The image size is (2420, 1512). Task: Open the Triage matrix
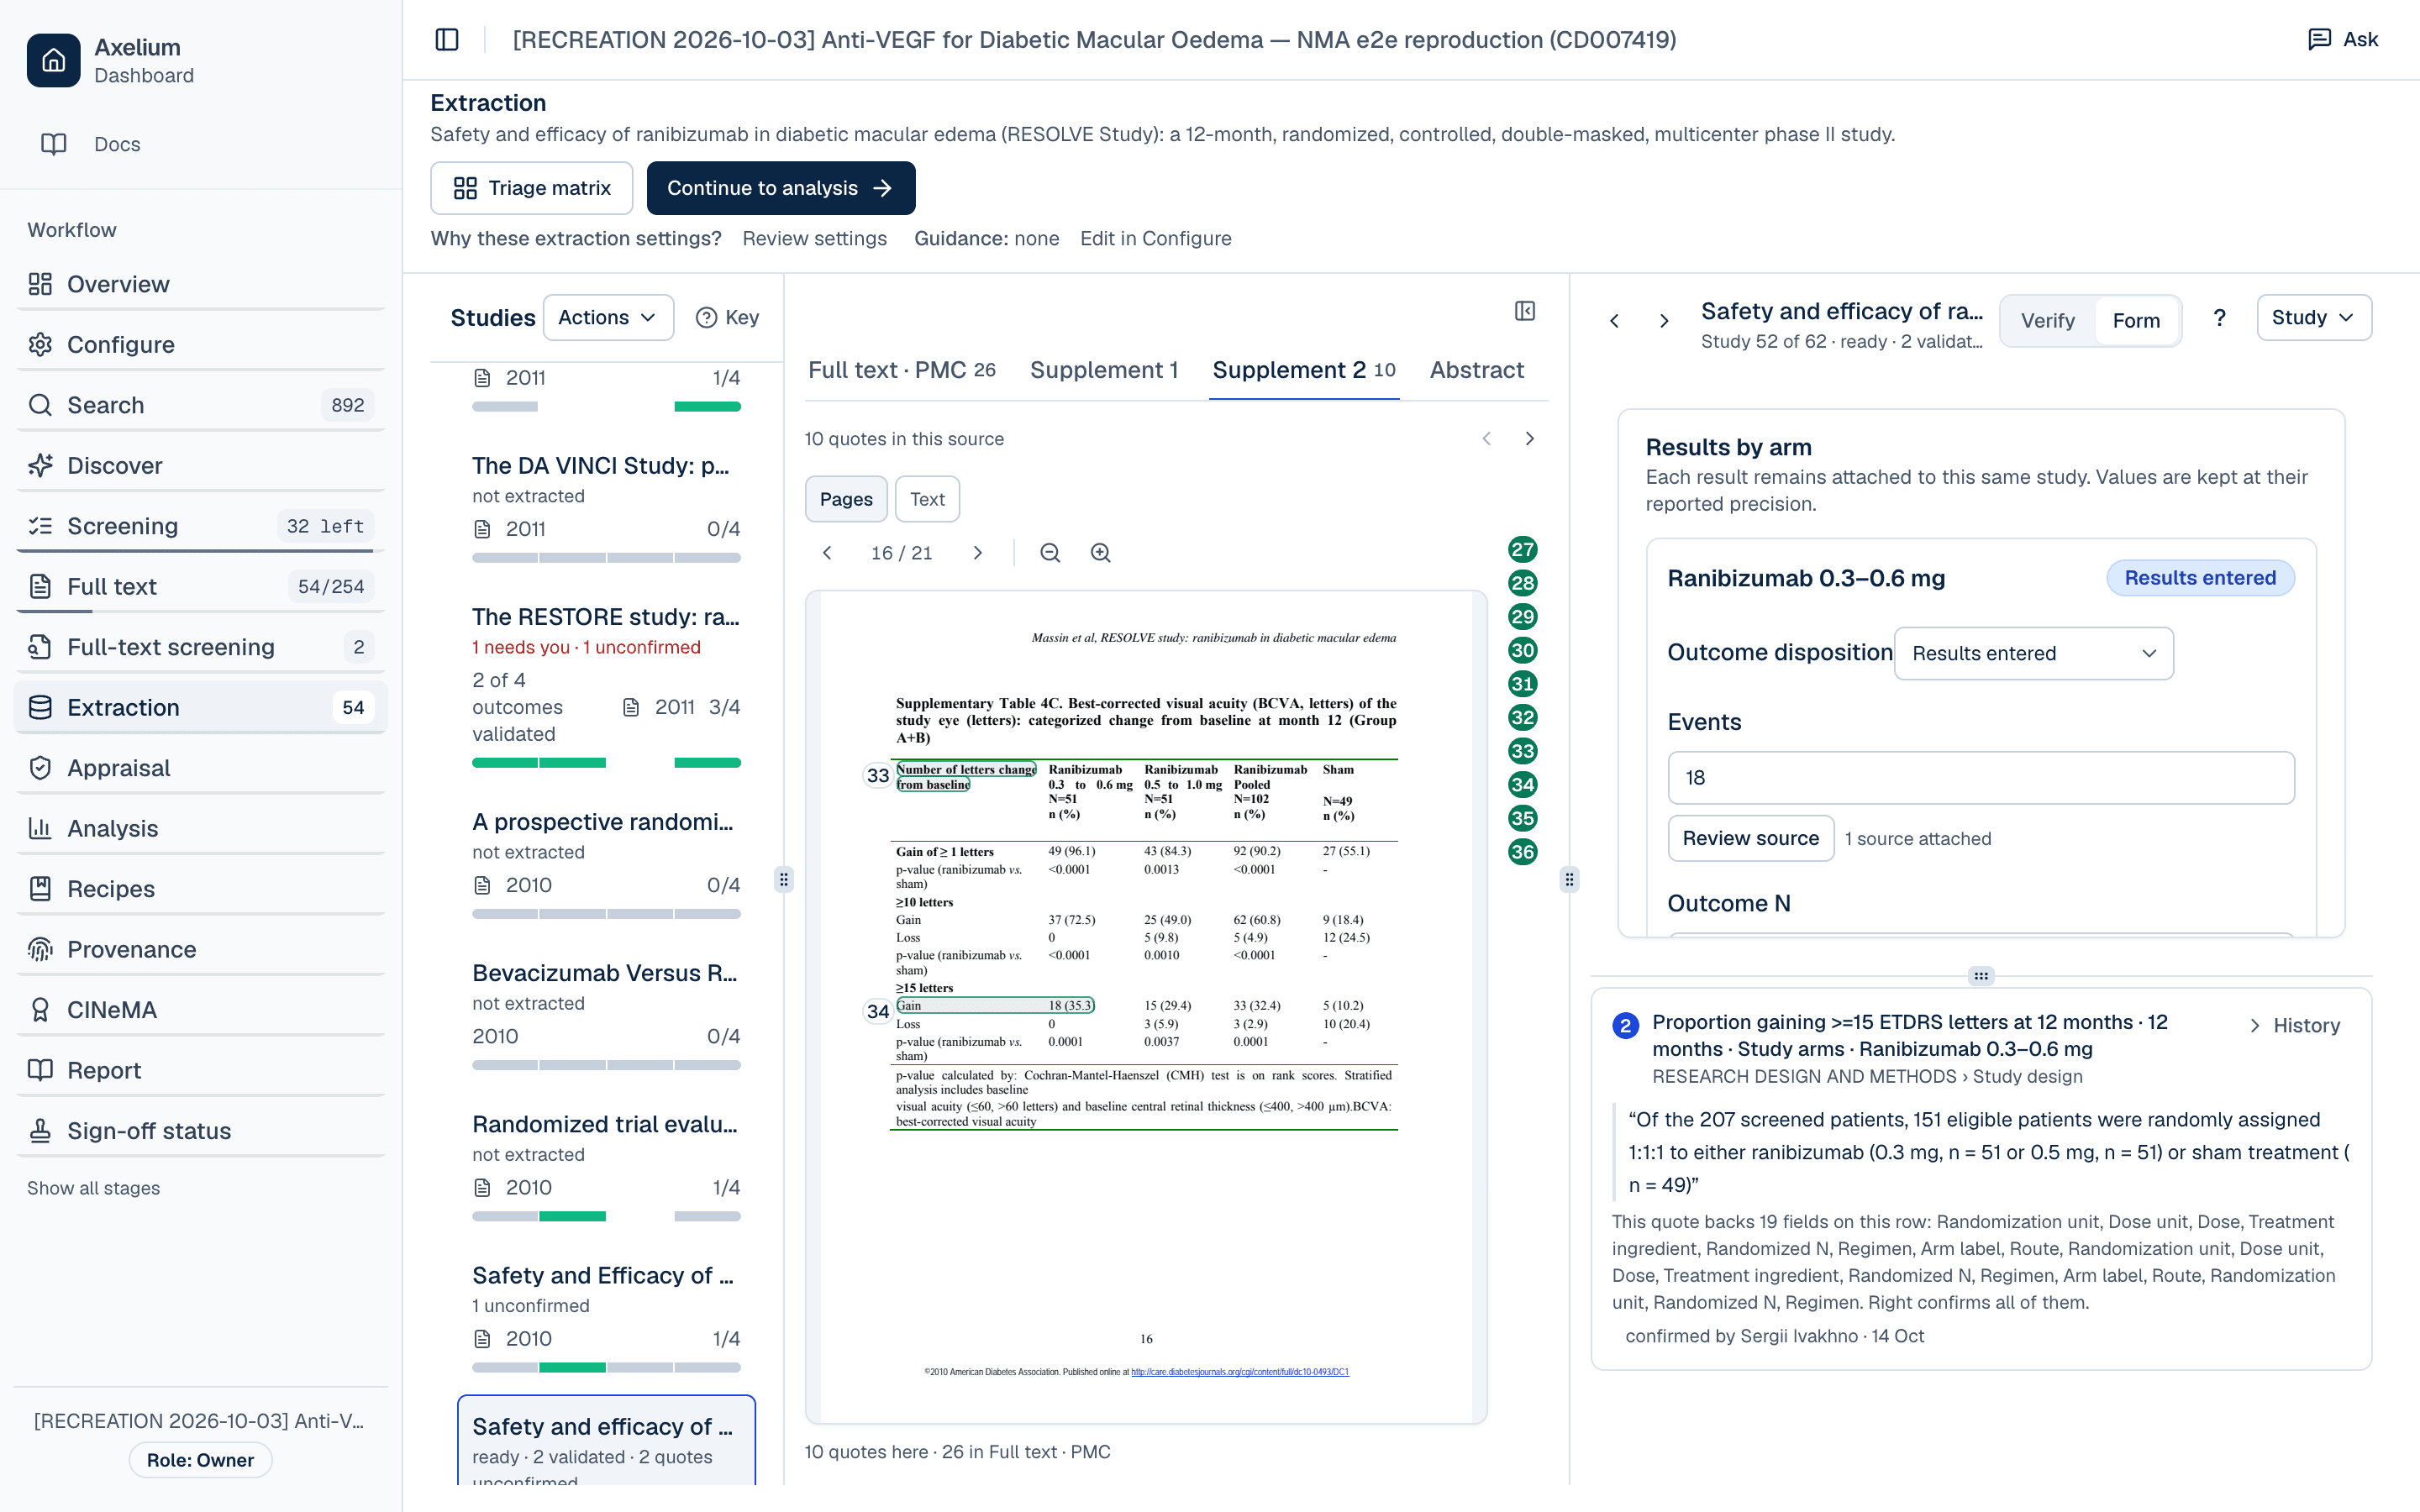point(531,188)
